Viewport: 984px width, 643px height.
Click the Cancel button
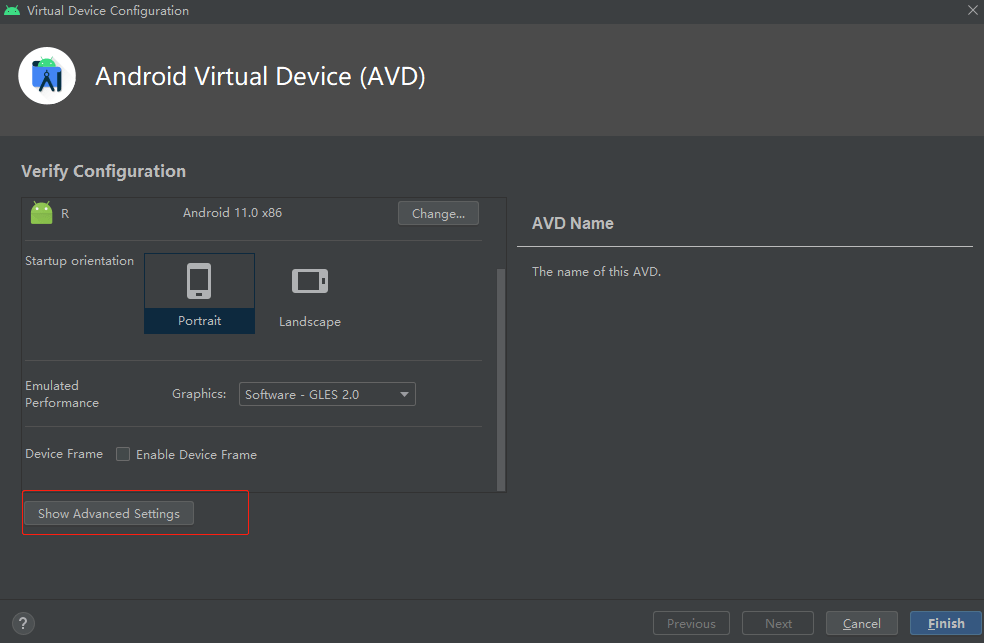(x=862, y=624)
